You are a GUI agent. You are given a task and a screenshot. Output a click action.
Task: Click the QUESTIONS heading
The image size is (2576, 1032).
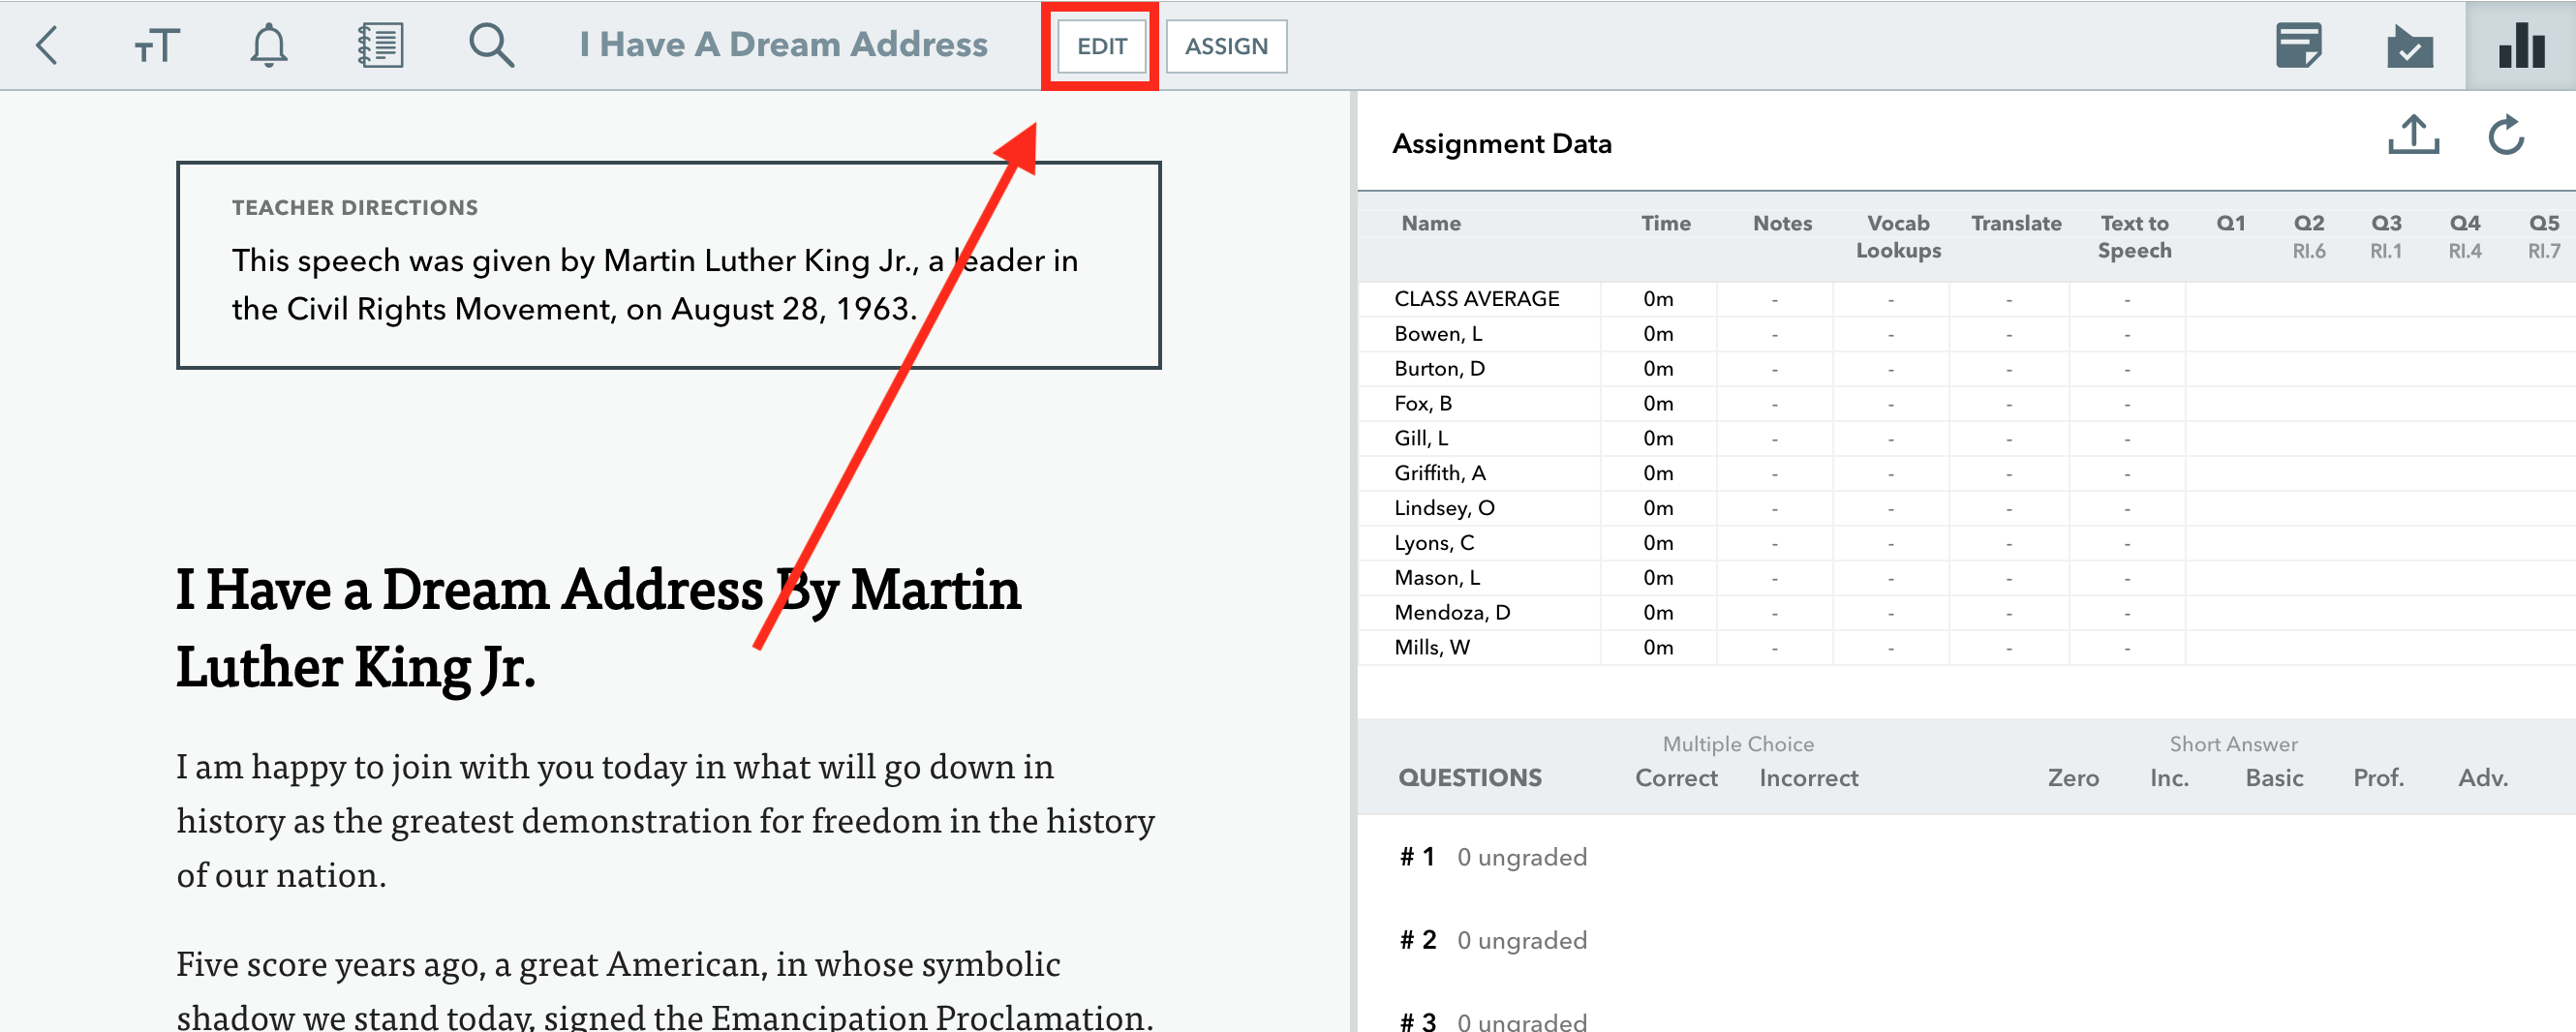(1469, 778)
